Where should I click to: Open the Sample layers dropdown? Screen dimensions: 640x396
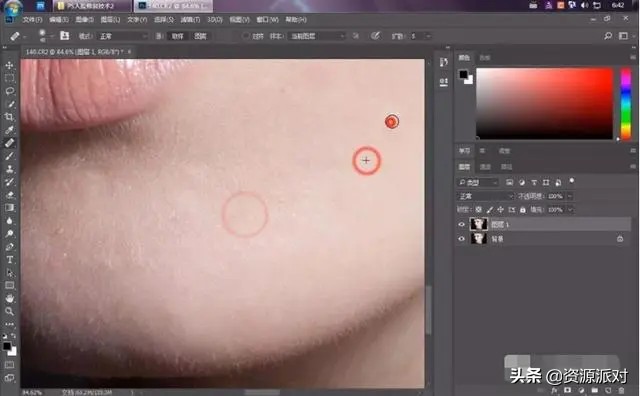[317, 36]
